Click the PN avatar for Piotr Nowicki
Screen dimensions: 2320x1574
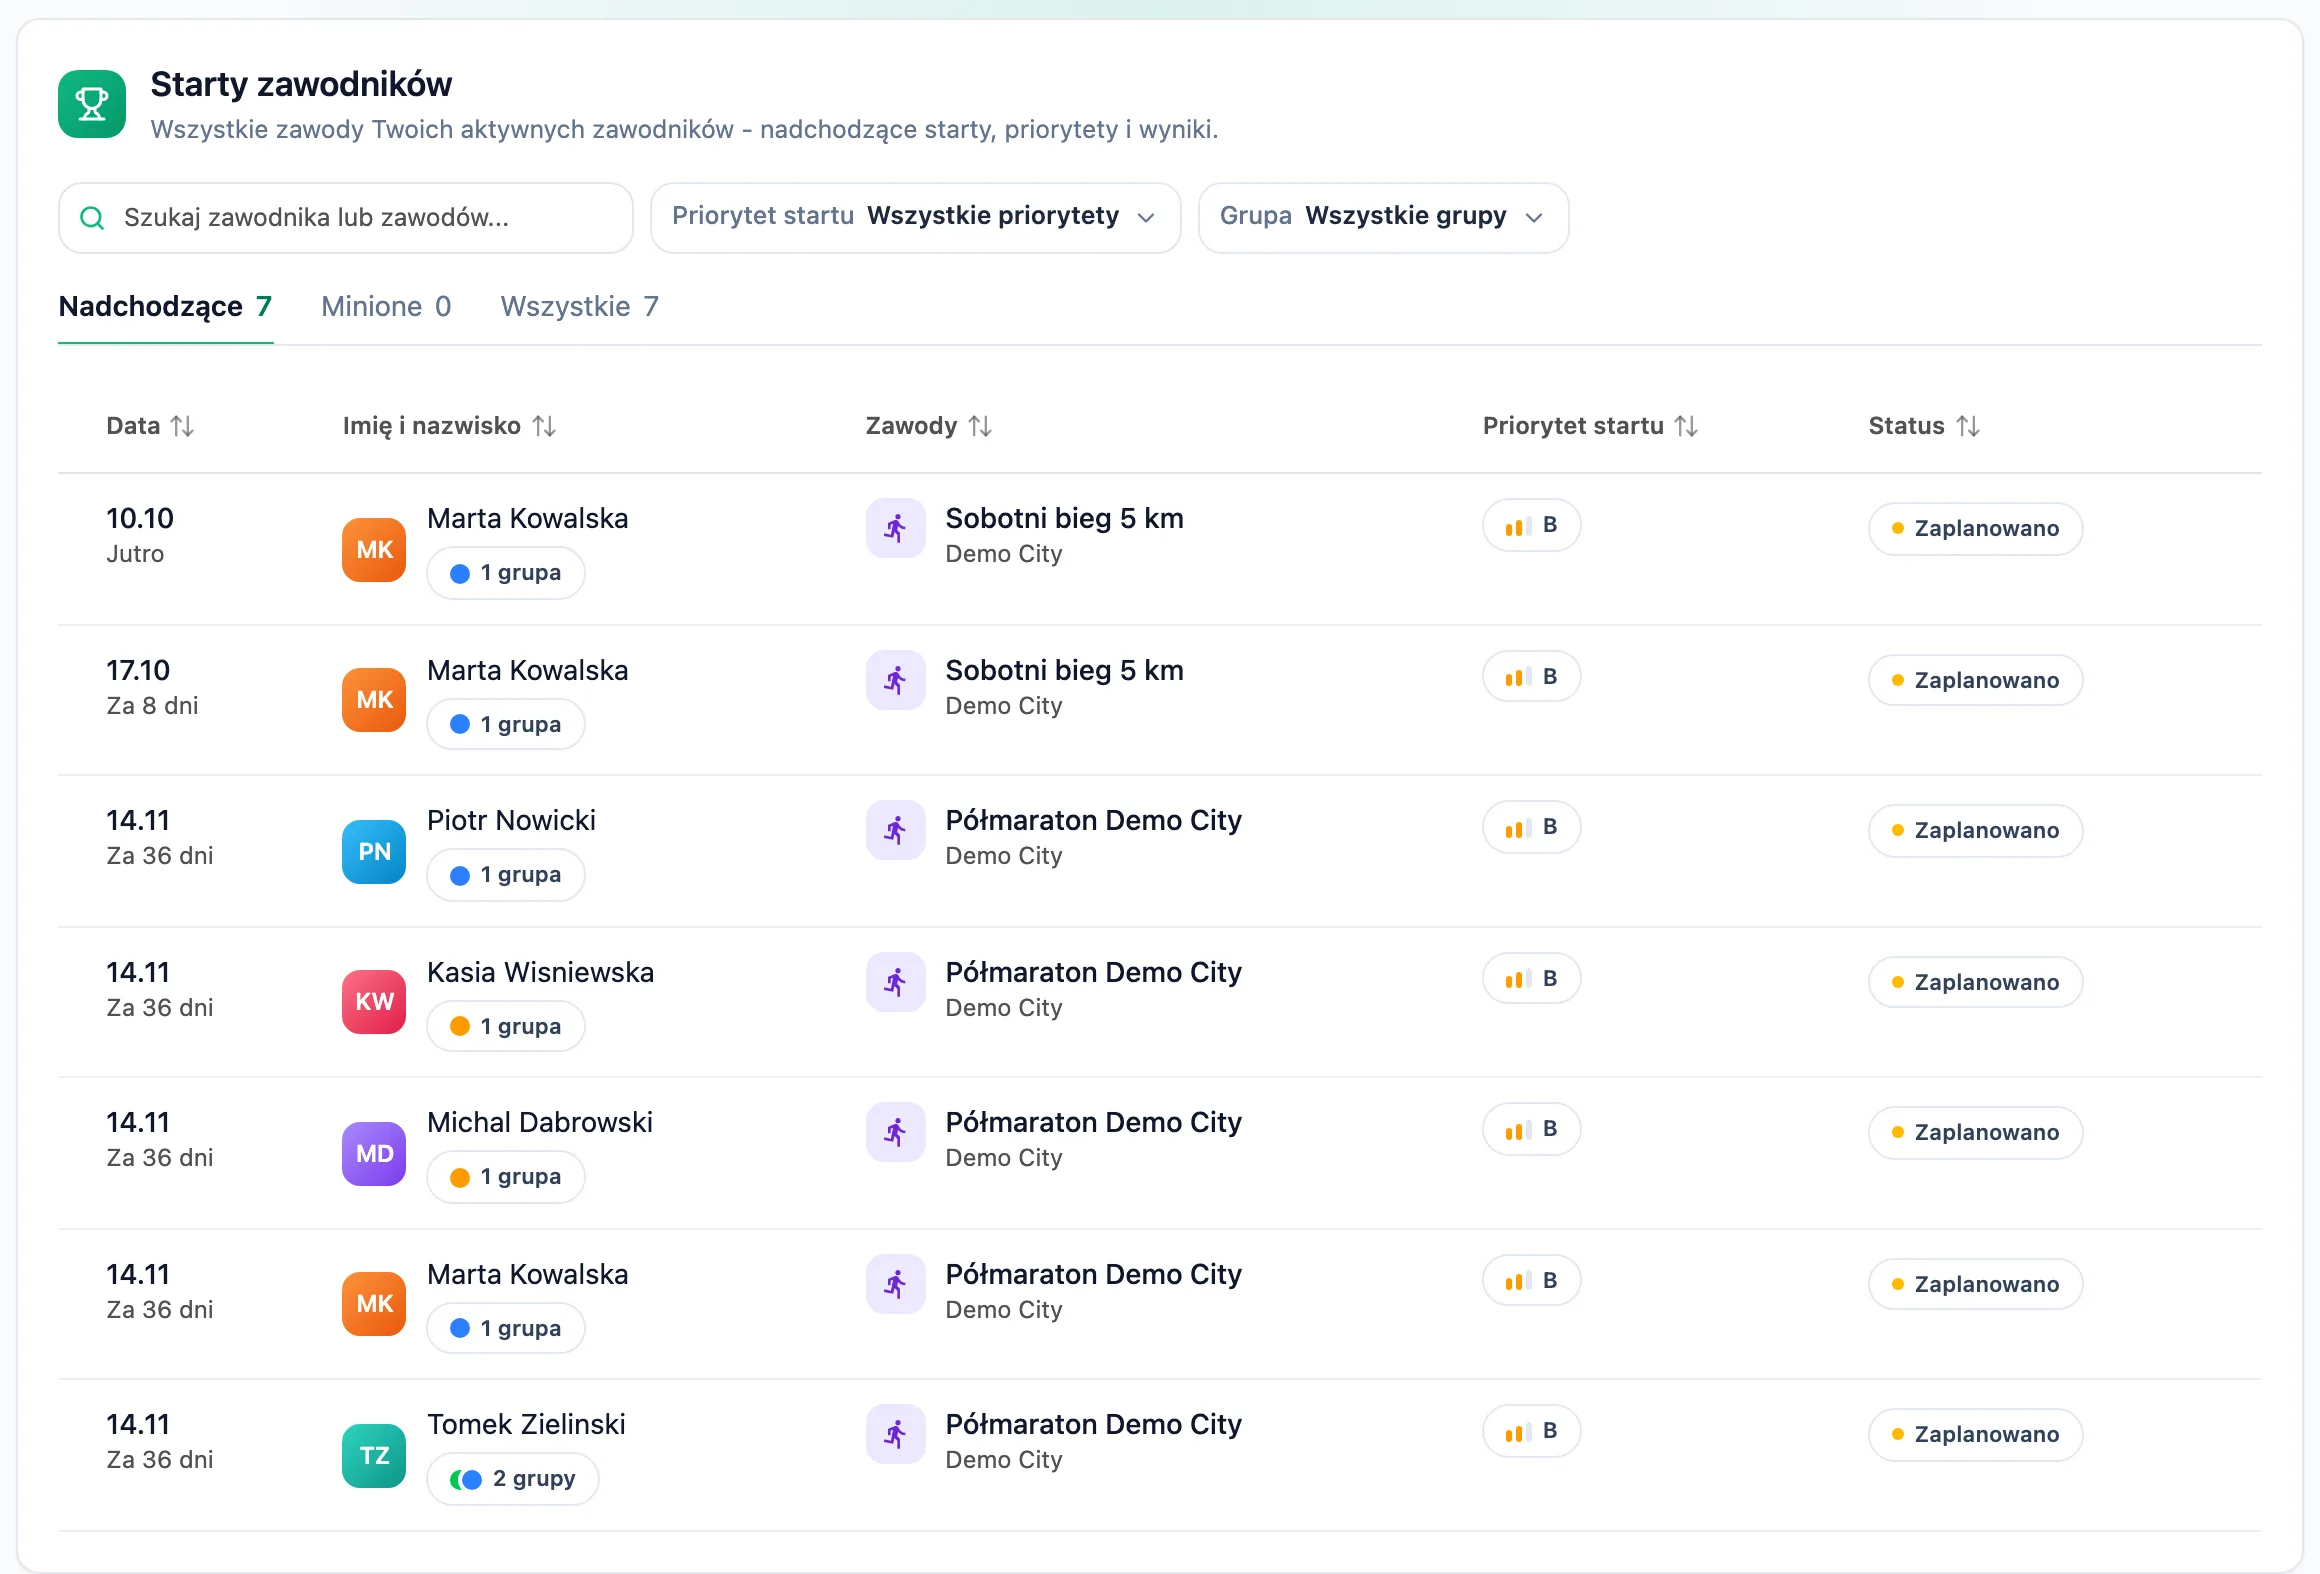pyautogui.click(x=374, y=851)
